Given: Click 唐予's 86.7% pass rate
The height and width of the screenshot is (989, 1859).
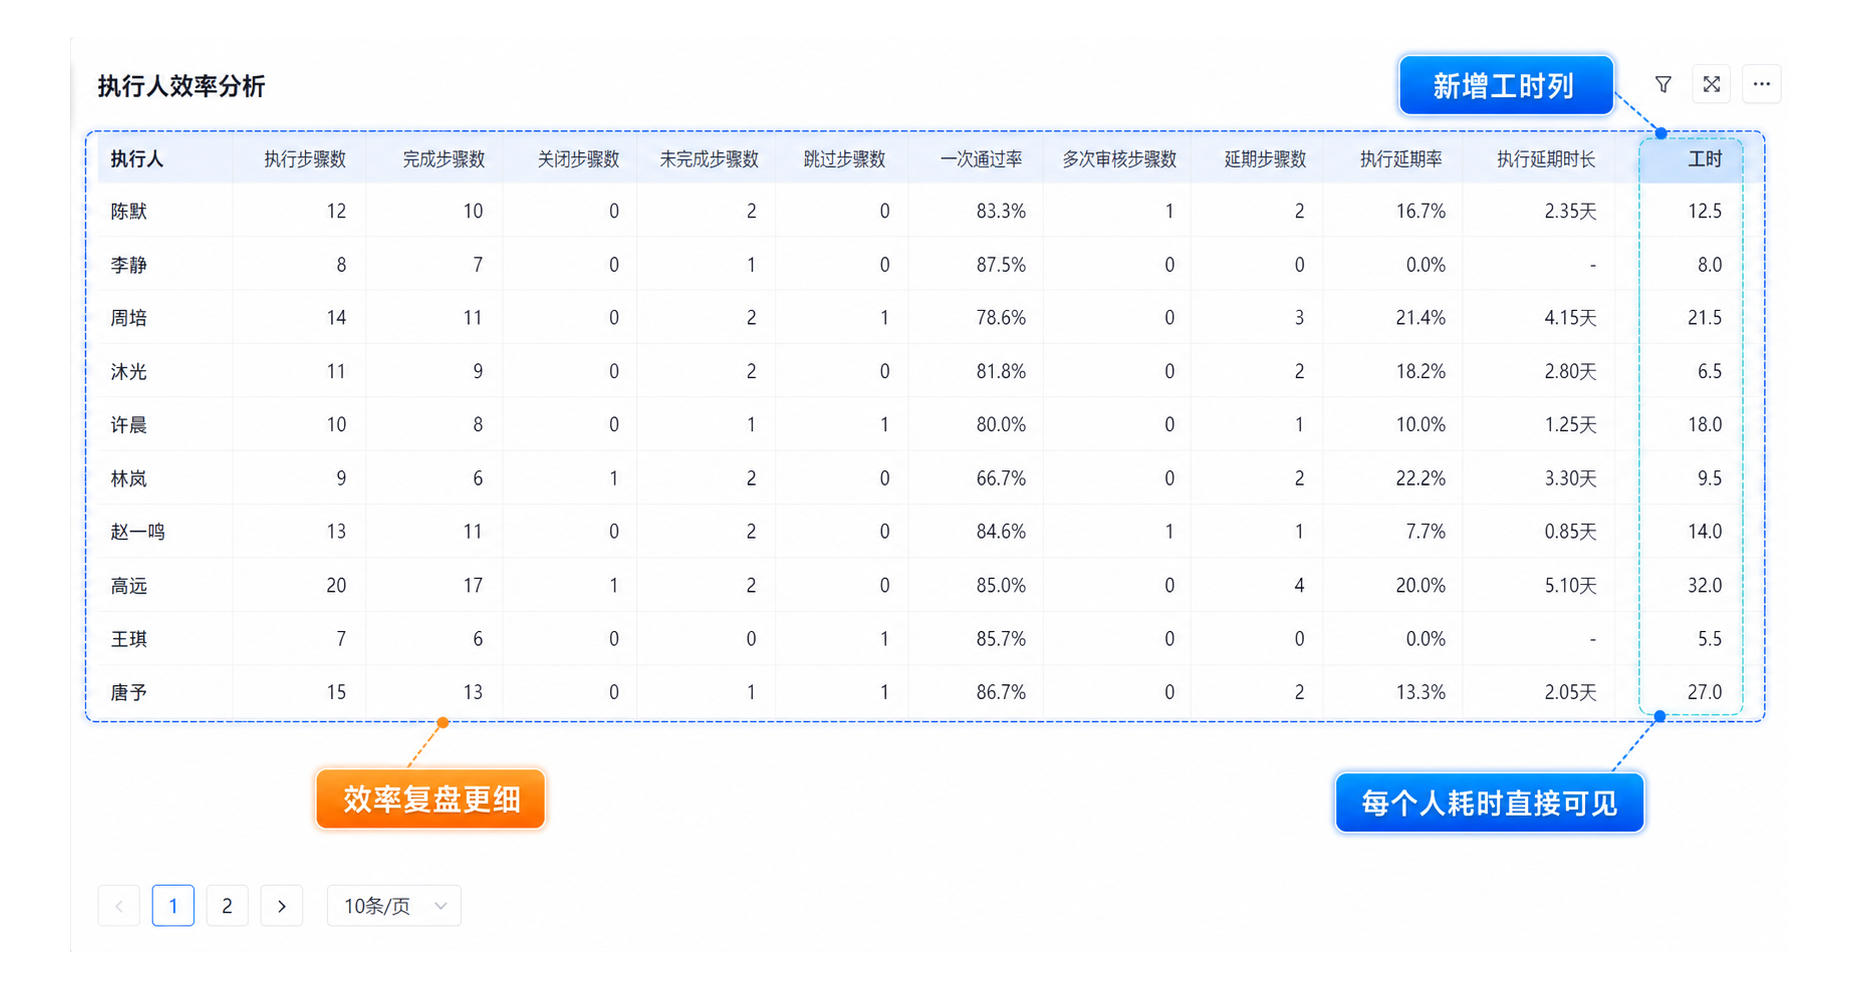Looking at the screenshot, I should [1001, 692].
